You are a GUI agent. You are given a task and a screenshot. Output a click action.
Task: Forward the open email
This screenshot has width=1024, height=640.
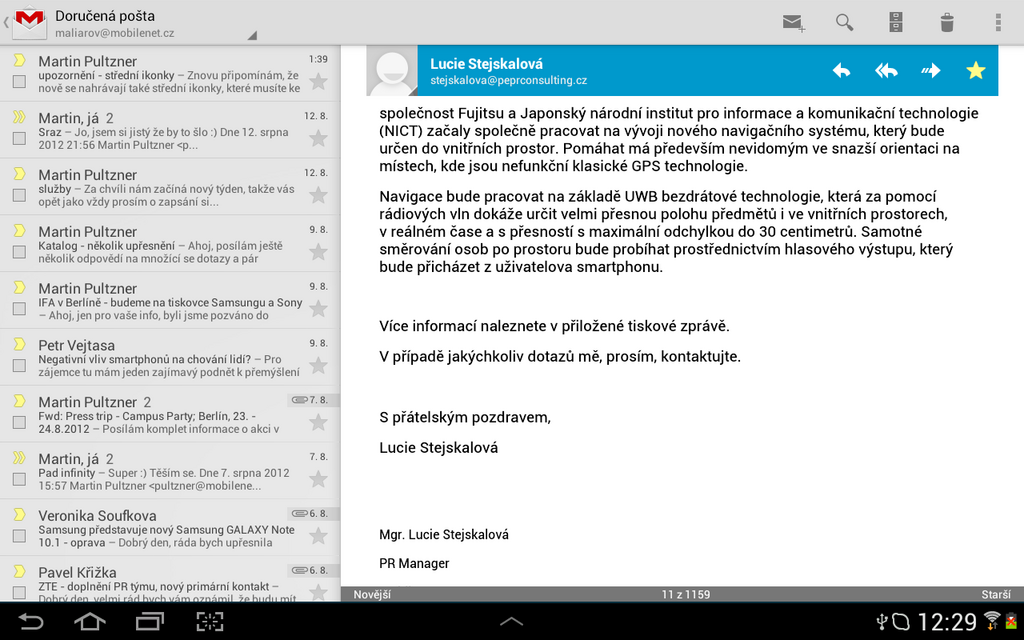pos(931,70)
